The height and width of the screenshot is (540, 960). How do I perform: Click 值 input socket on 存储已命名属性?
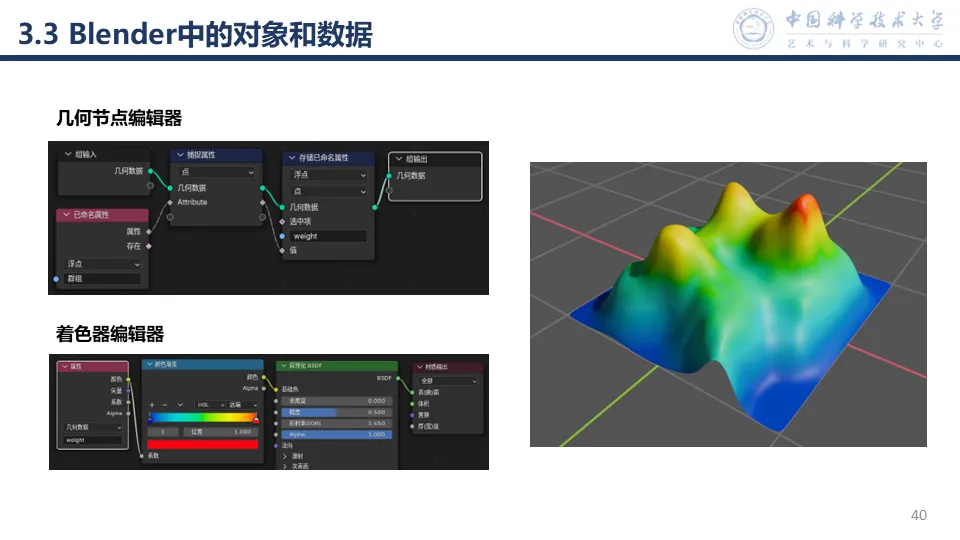[282, 250]
